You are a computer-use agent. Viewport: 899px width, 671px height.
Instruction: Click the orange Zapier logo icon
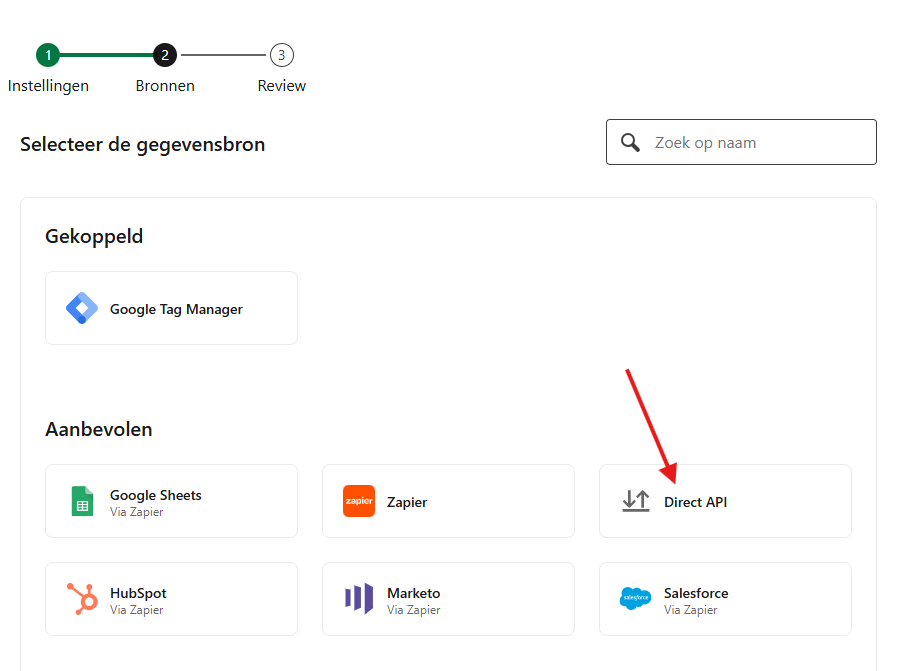point(359,501)
